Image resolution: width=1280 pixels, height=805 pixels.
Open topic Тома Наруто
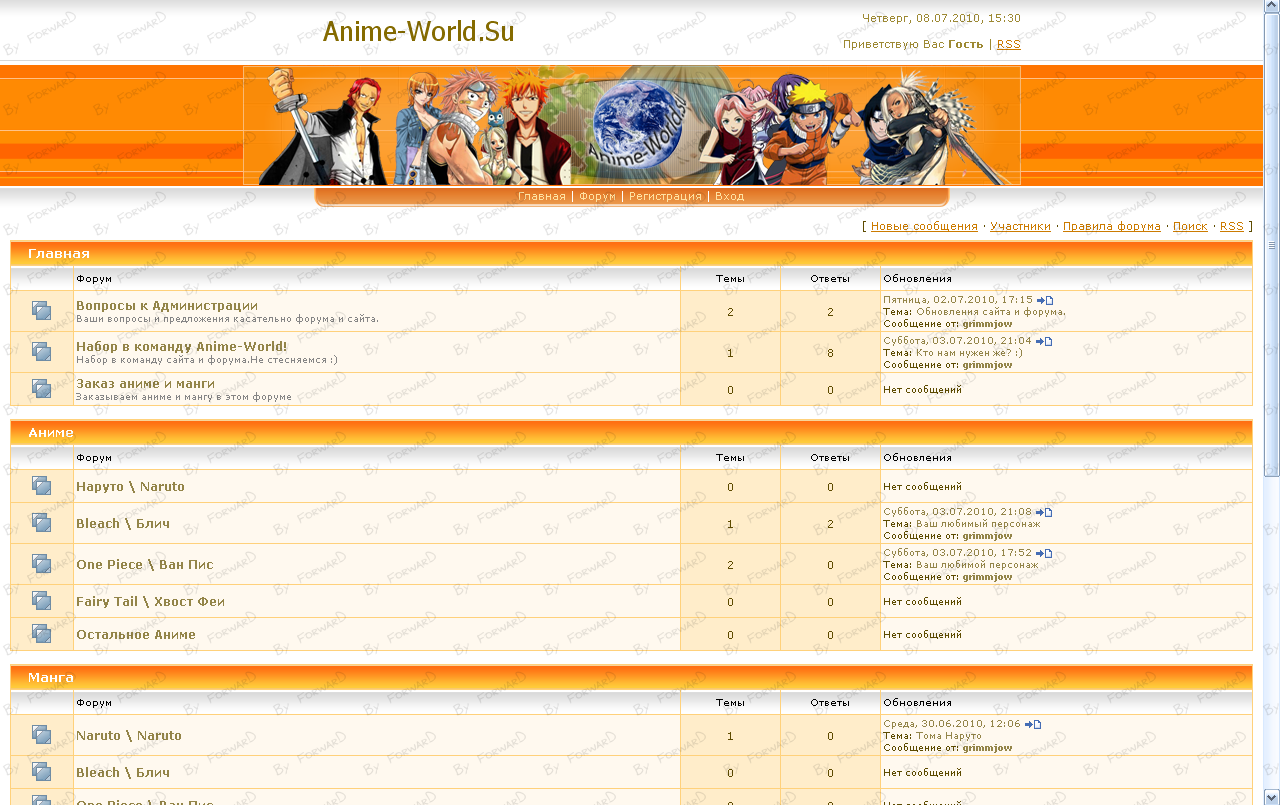[949, 736]
